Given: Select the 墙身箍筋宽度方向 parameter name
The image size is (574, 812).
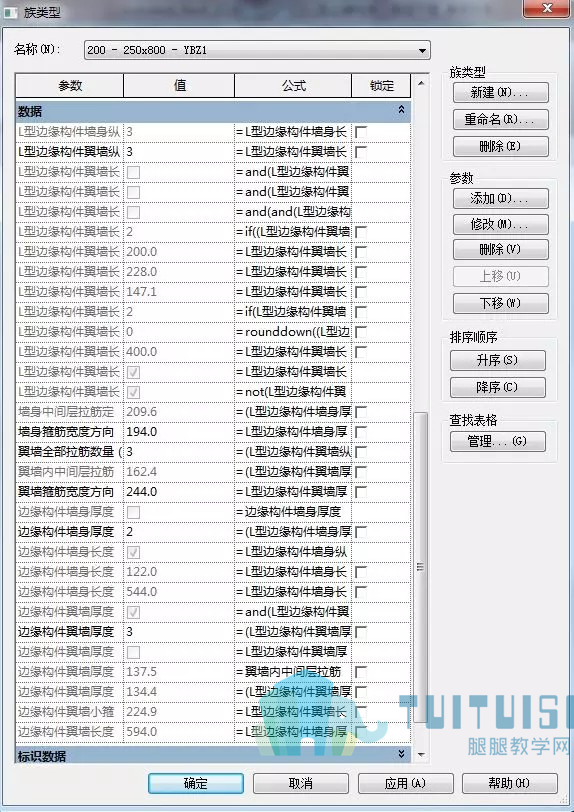Looking at the screenshot, I should 69,432.
